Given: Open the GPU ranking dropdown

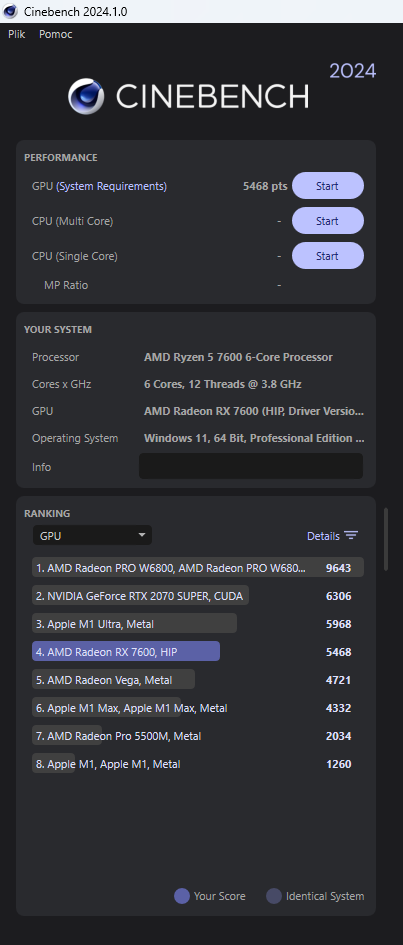Looking at the screenshot, I should tap(92, 535).
